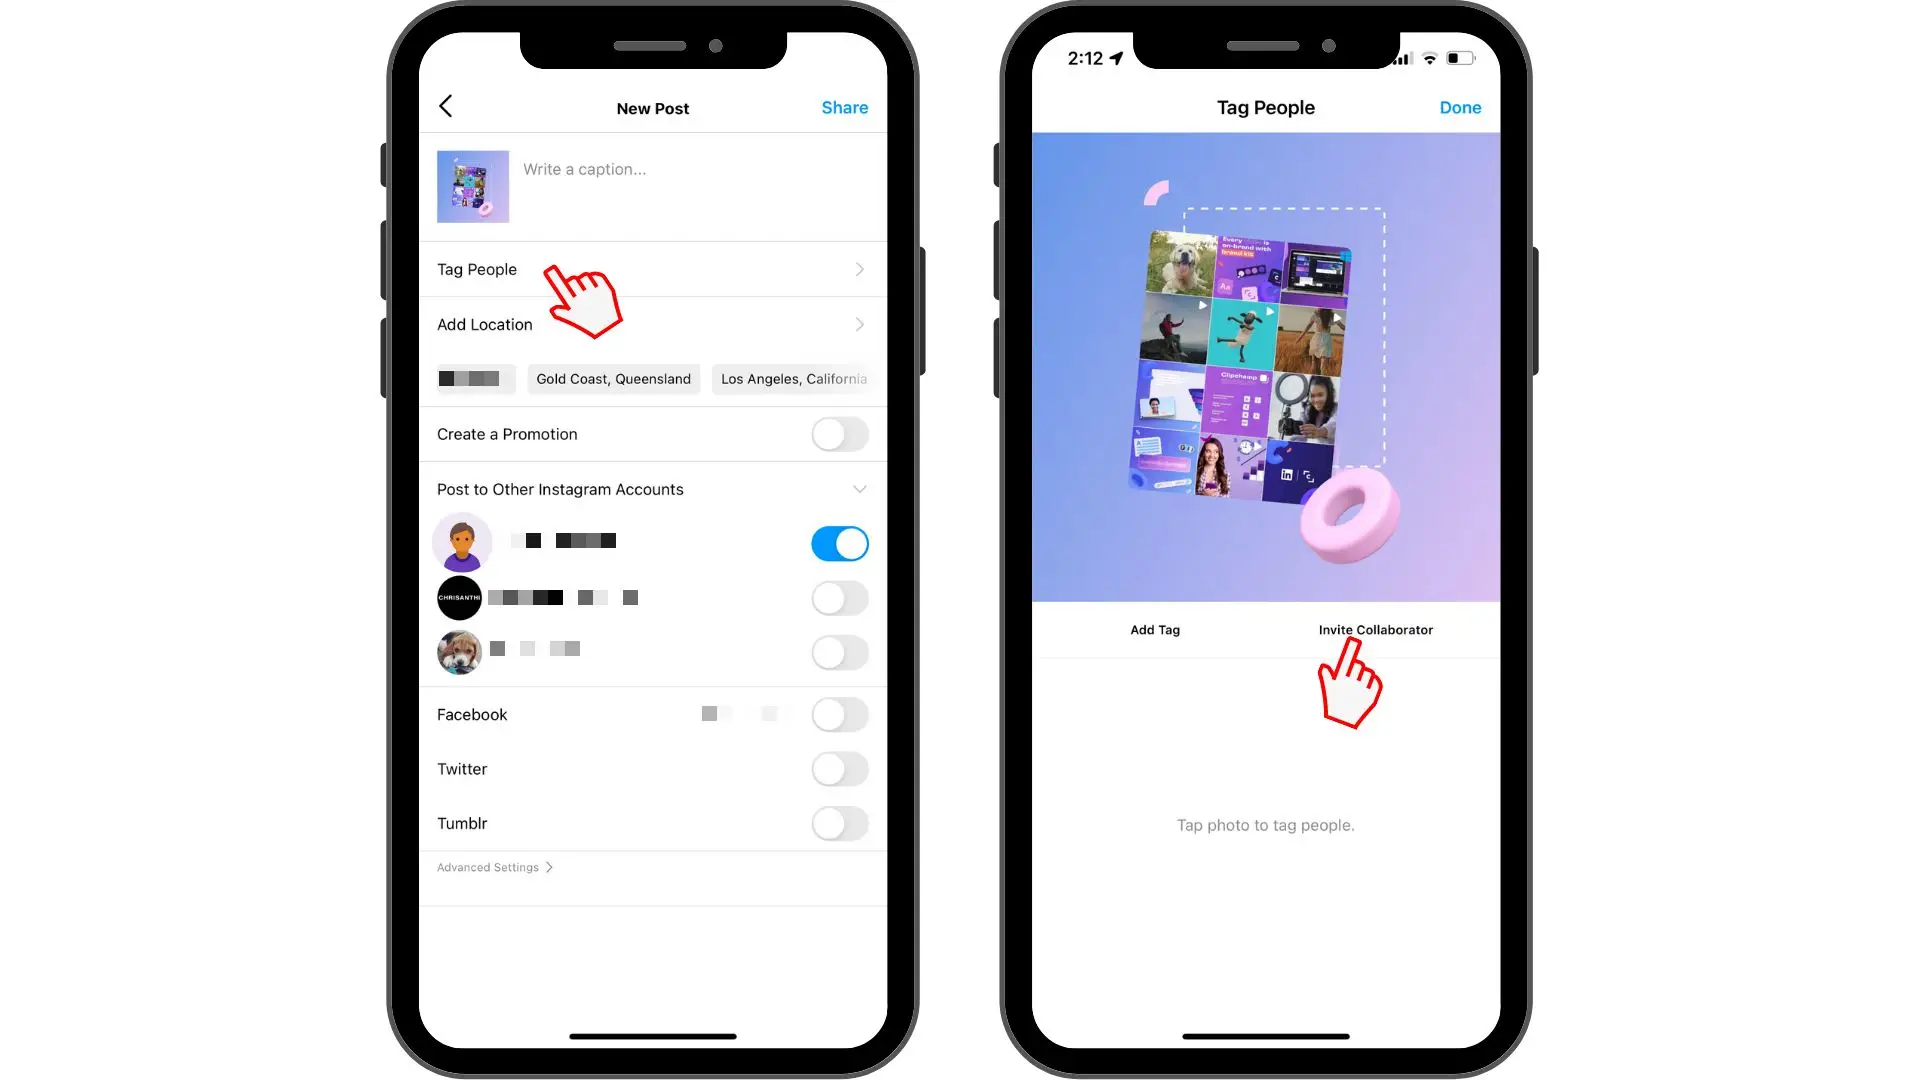Tap the profile avatar in accounts list
Screen dimensions: 1920x1080
click(x=462, y=542)
